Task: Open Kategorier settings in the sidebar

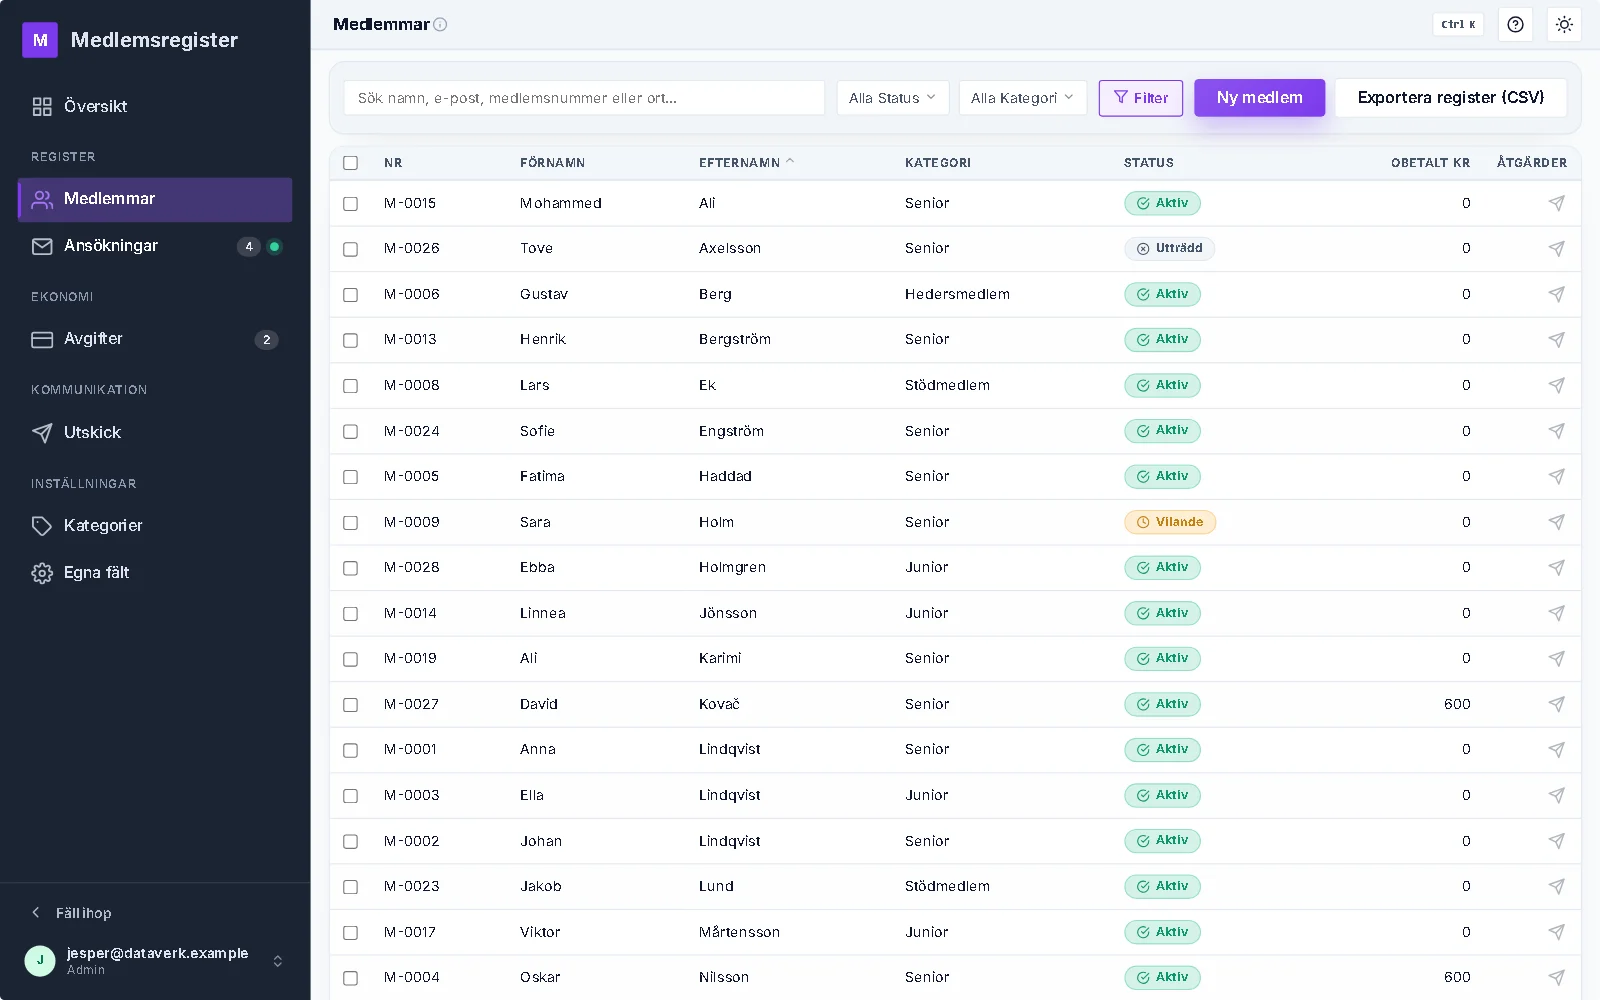Action: pos(155,526)
